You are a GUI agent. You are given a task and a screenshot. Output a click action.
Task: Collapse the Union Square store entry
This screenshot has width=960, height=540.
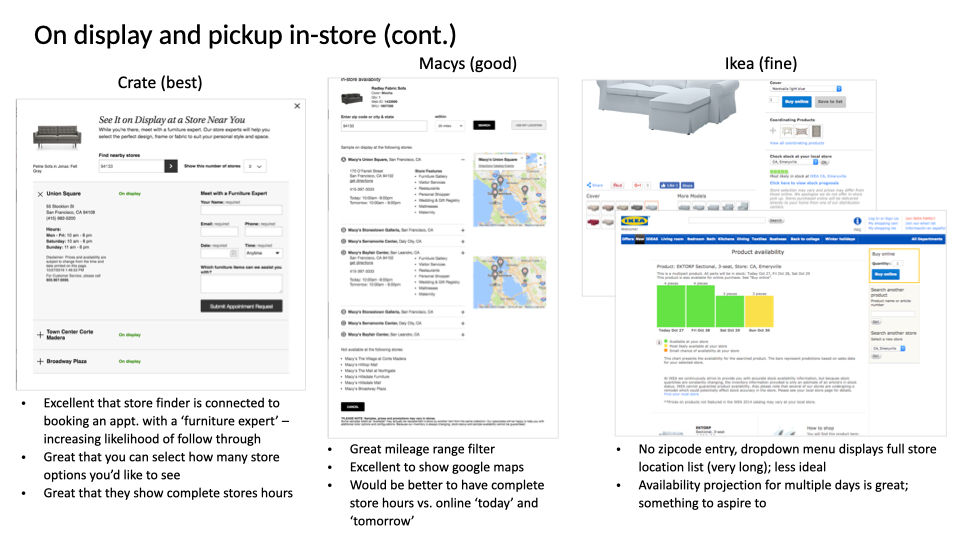click(x=40, y=194)
